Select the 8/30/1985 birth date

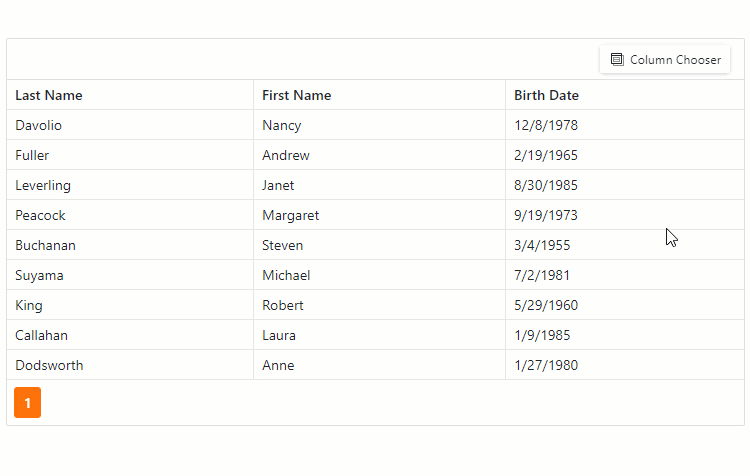coord(546,186)
